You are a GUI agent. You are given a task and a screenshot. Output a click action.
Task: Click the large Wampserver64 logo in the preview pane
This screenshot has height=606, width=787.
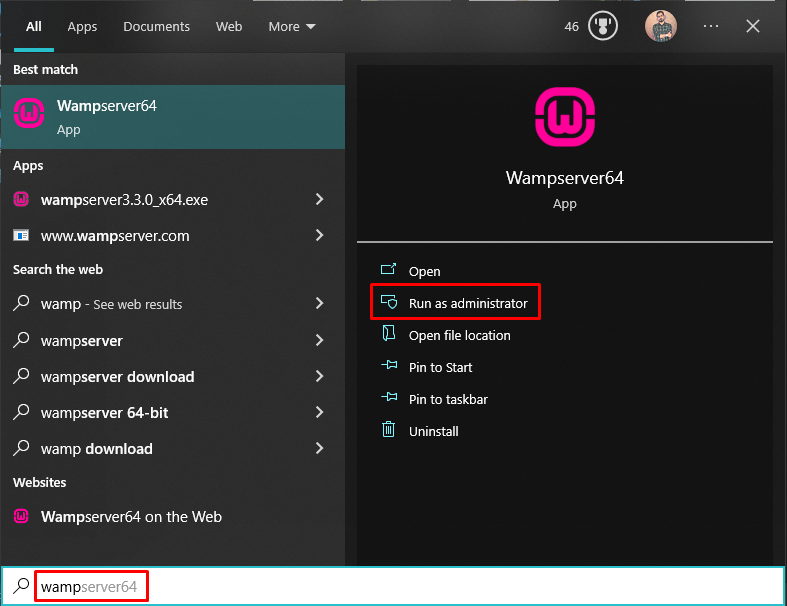pos(565,116)
